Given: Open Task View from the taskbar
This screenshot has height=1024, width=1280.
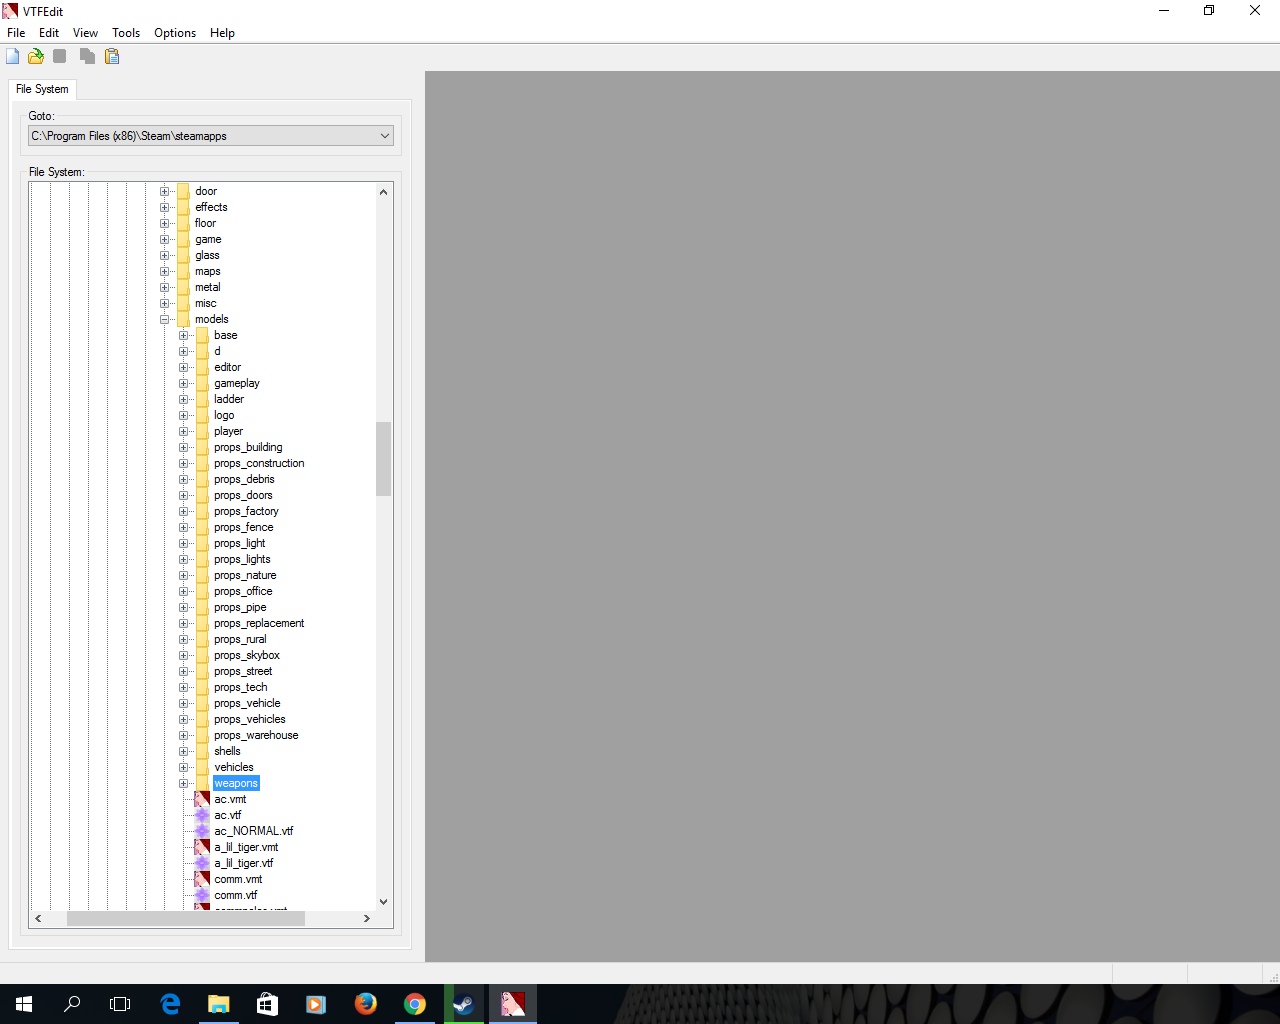Looking at the screenshot, I should click(120, 1004).
